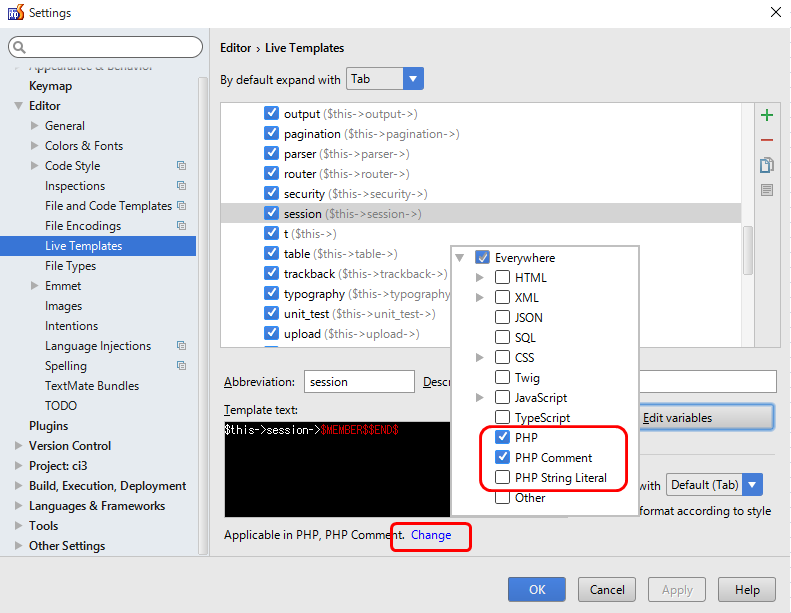Focus the settings search field
The width and height of the screenshot is (791, 613).
105,47
